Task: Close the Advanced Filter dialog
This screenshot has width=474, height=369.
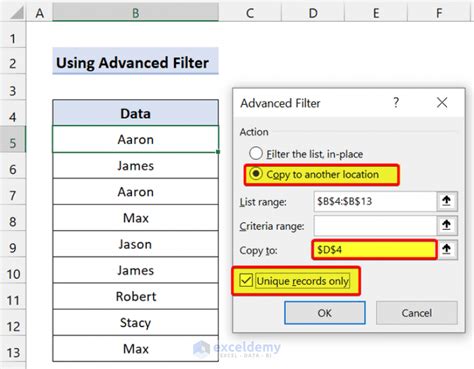Action: tap(442, 103)
